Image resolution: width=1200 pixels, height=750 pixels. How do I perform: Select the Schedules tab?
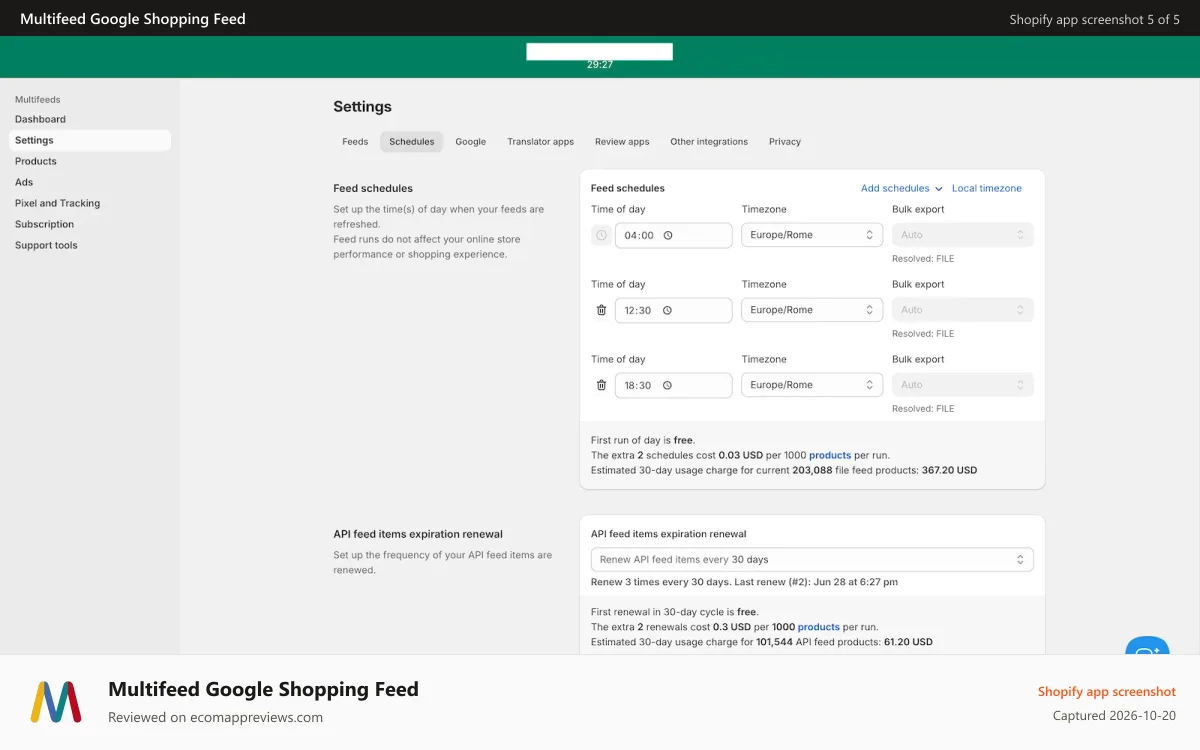pos(412,142)
